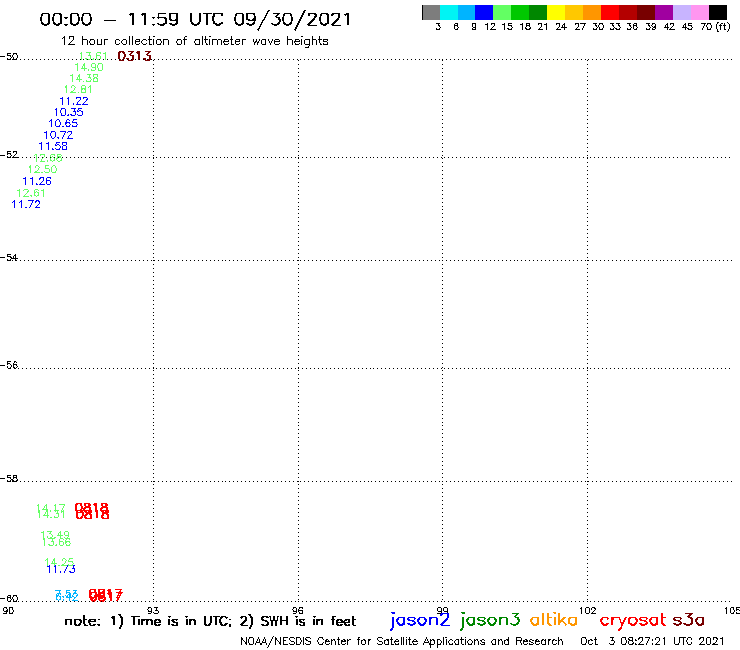Click the jason2 satellite legend label
Image resolution: width=740 pixels, height=650 pixels.
(x=420, y=620)
